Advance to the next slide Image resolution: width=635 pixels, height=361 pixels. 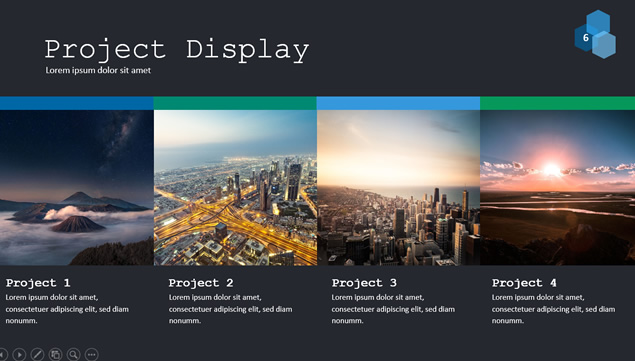[19, 355]
